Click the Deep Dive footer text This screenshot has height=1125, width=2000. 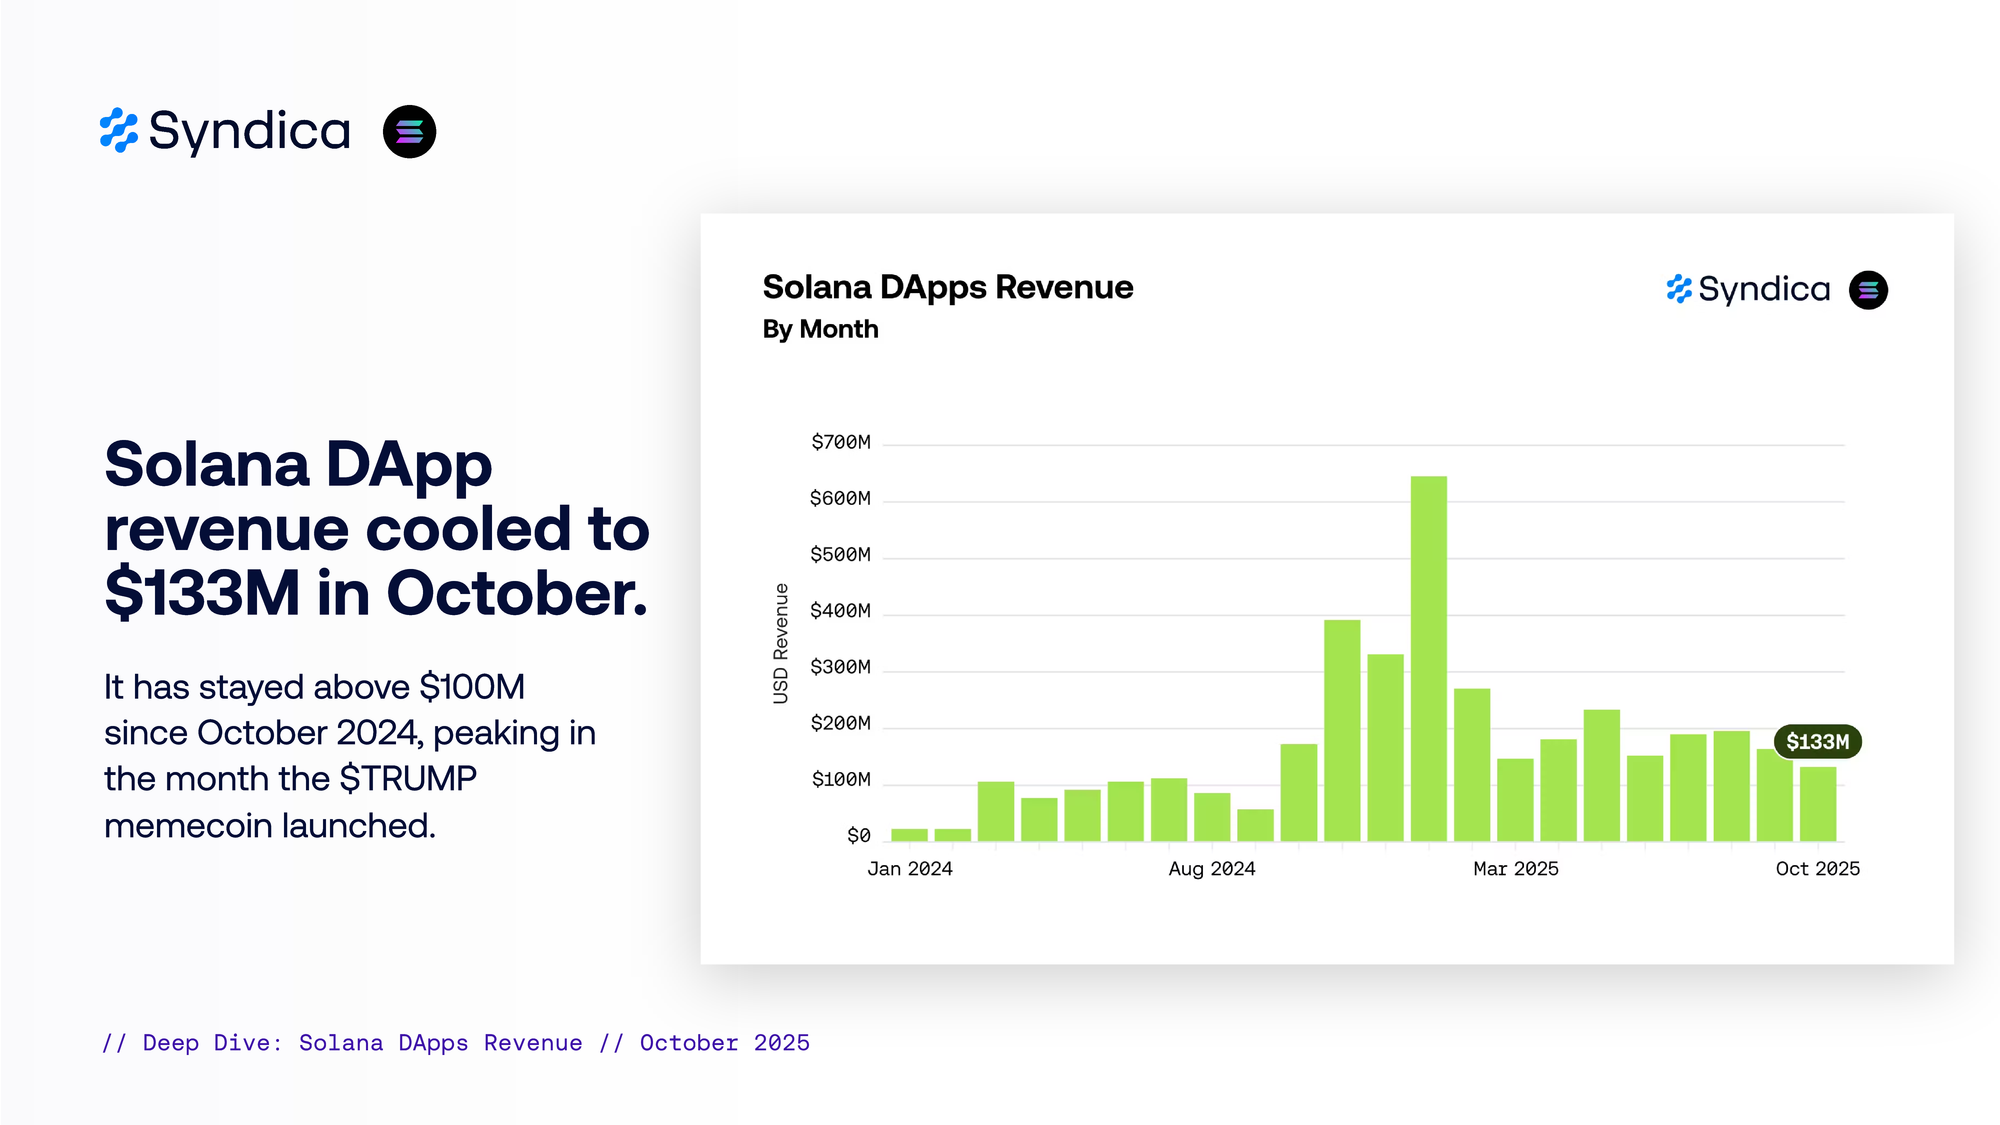coord(456,1043)
